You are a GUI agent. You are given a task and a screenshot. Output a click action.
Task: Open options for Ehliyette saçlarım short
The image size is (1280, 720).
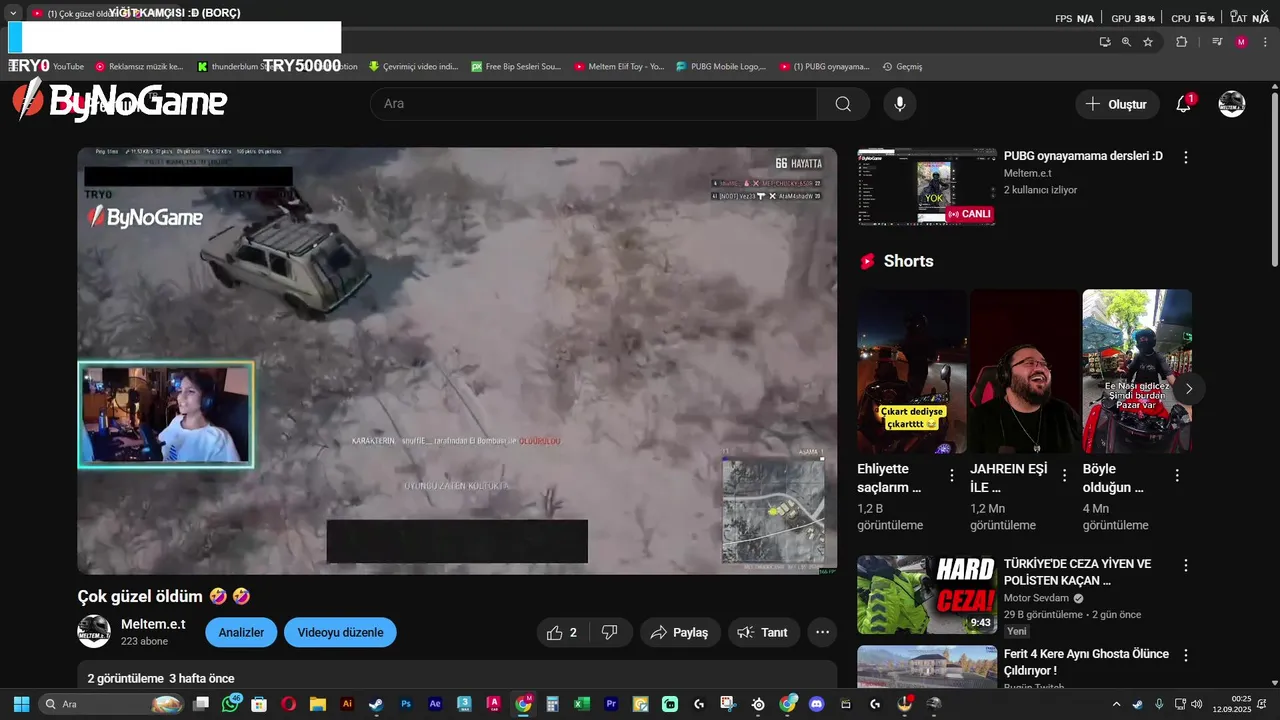[x=952, y=476]
